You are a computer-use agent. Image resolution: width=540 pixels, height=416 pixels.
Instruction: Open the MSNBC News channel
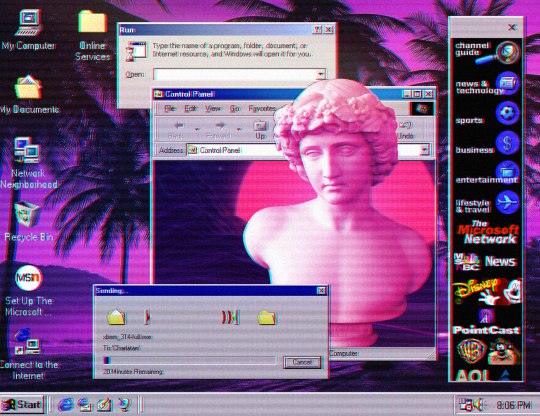[x=486, y=262]
